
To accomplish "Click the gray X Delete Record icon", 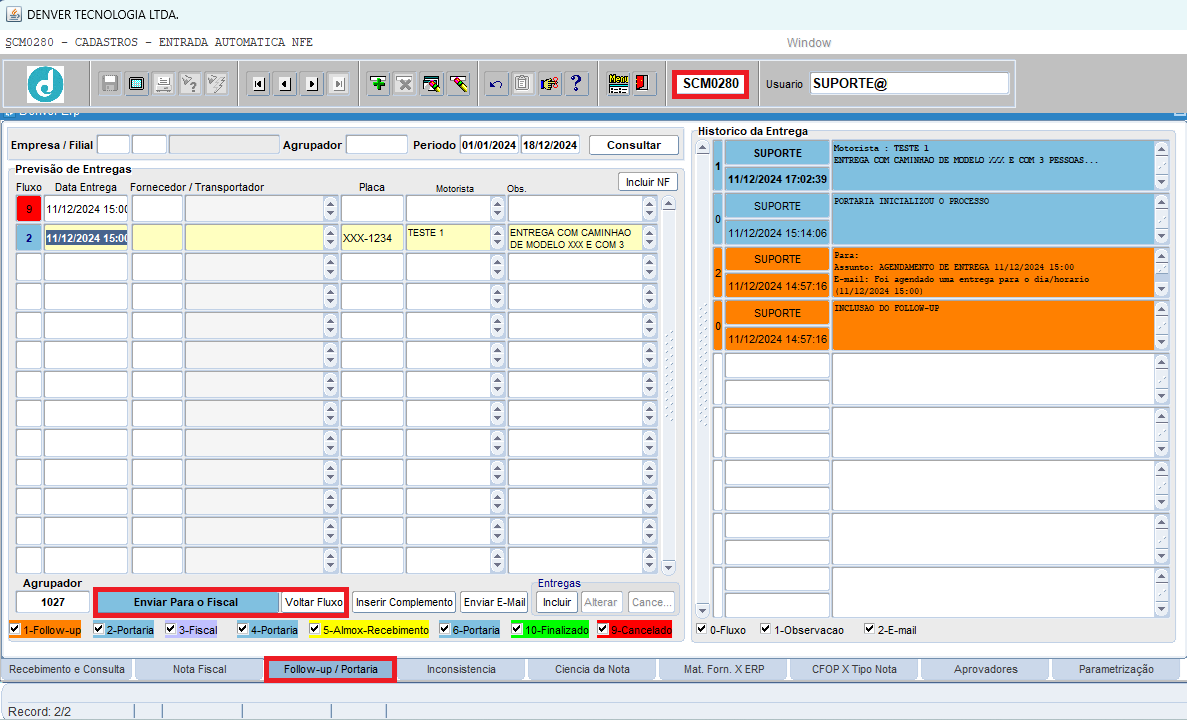I will coord(405,83).
